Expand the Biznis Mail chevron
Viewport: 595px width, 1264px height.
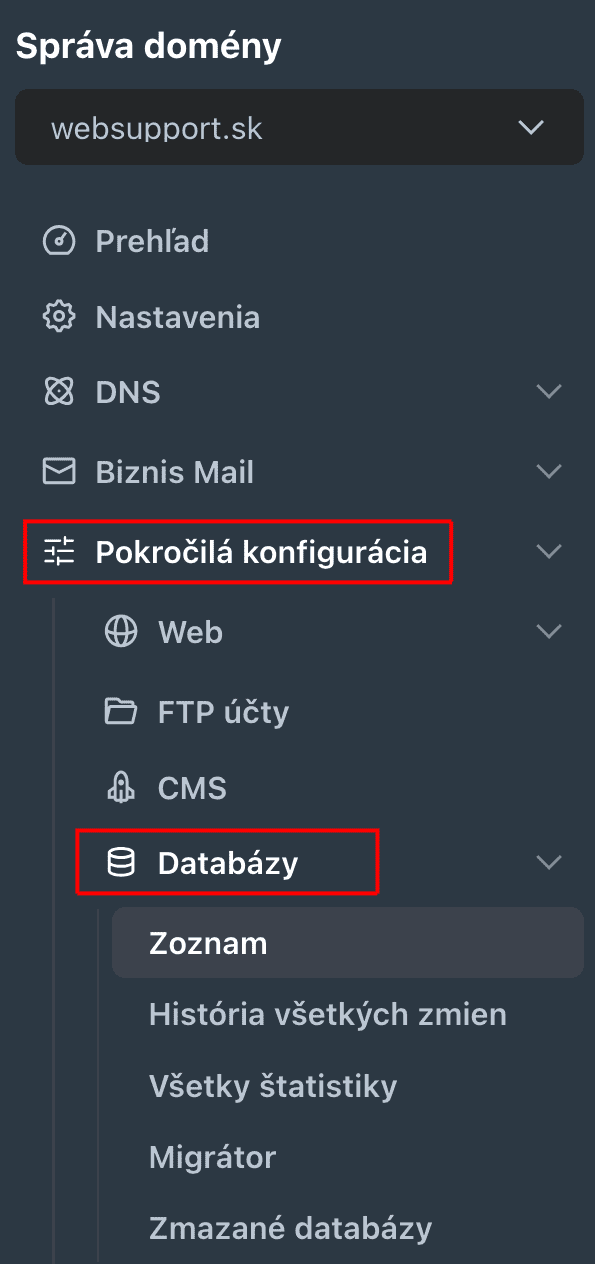pyautogui.click(x=549, y=471)
